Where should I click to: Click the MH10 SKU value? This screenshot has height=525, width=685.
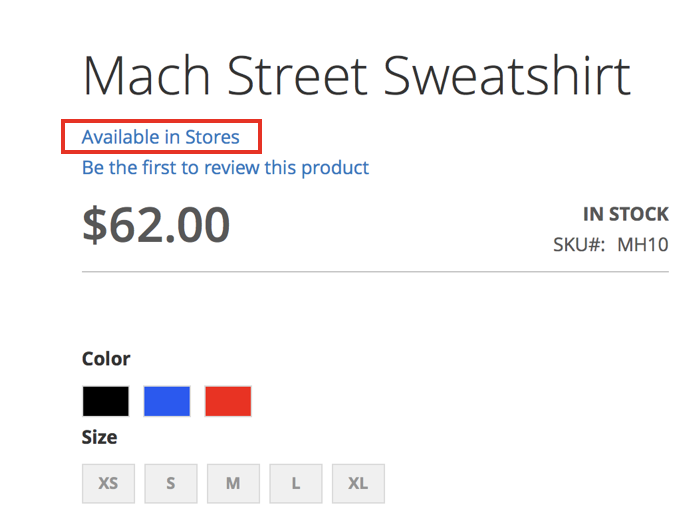(643, 244)
